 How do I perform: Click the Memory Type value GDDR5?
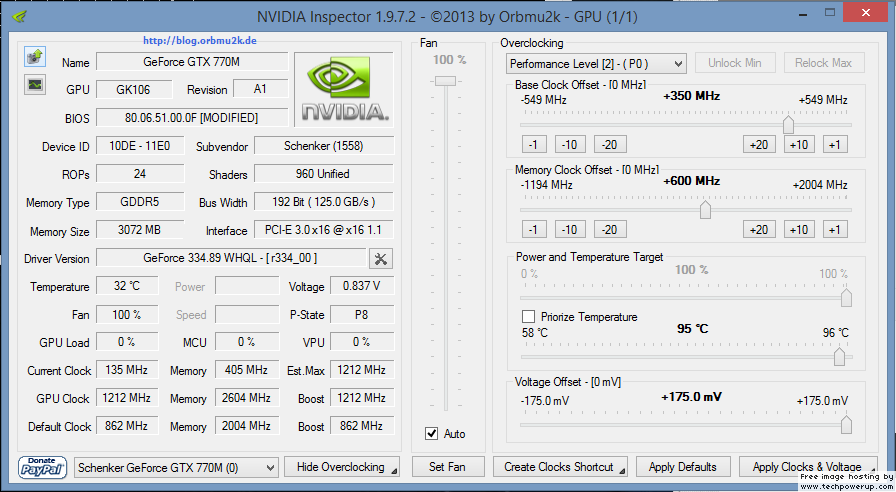140,202
